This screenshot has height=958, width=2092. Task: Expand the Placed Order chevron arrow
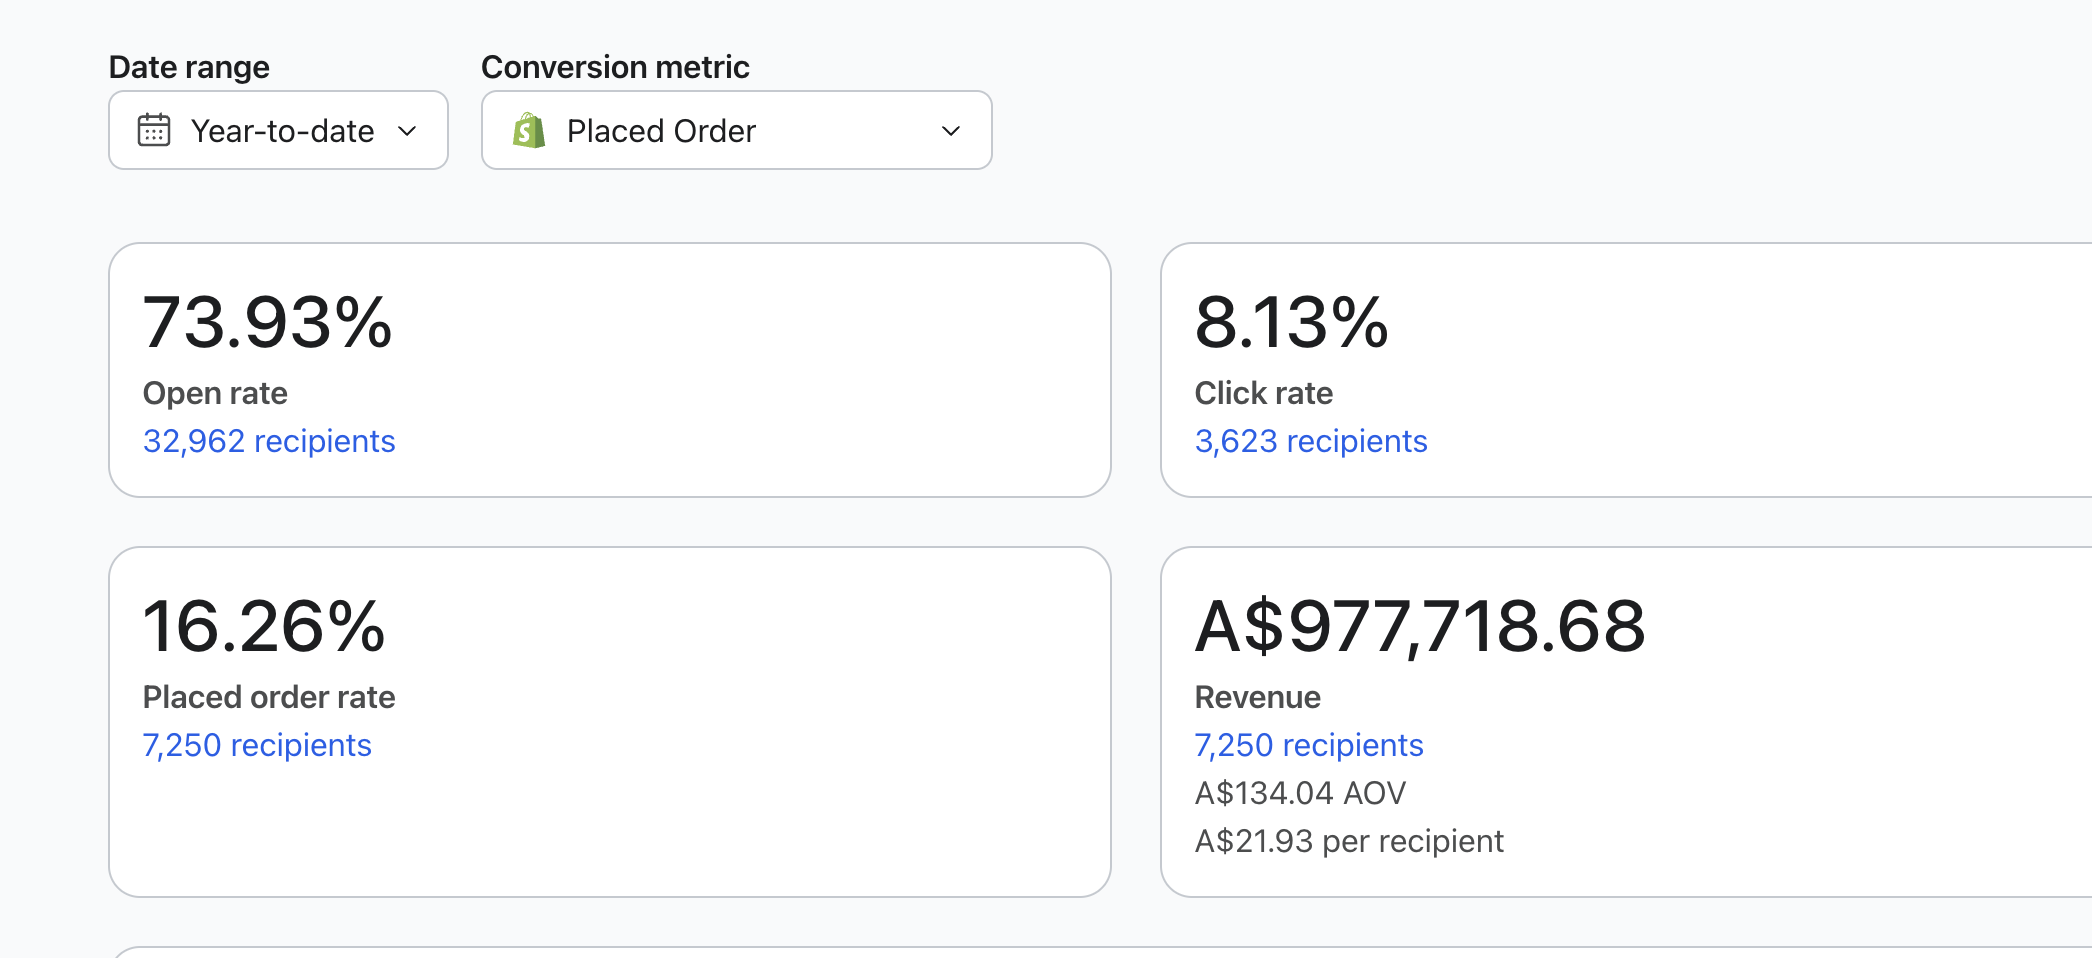[951, 131]
